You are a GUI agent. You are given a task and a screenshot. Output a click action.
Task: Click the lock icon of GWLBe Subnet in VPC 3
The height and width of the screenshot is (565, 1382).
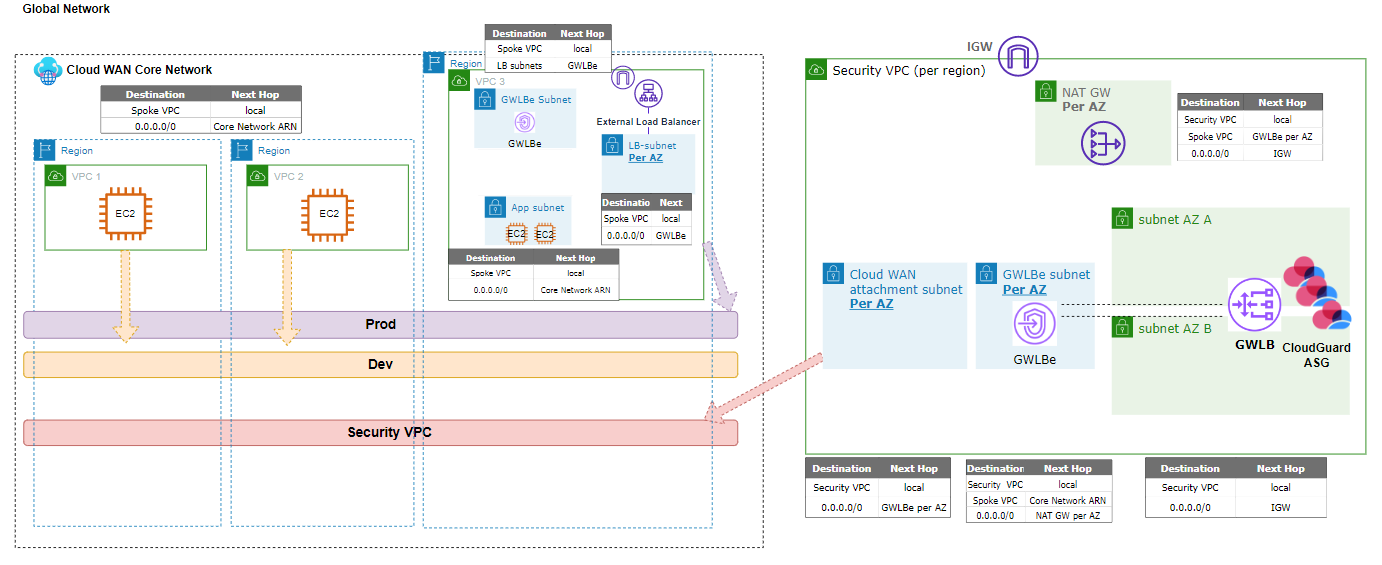484,99
